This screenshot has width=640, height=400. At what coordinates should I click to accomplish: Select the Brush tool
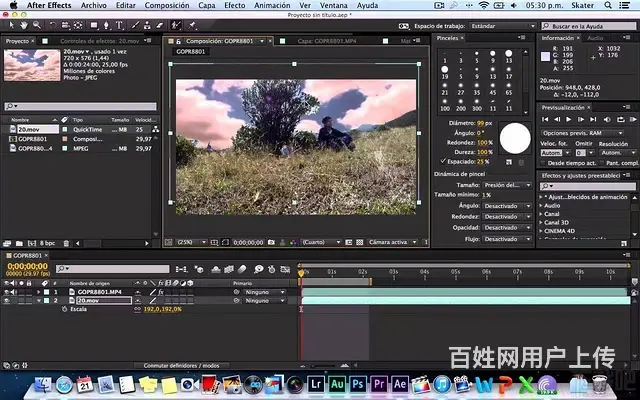click(x=135, y=25)
